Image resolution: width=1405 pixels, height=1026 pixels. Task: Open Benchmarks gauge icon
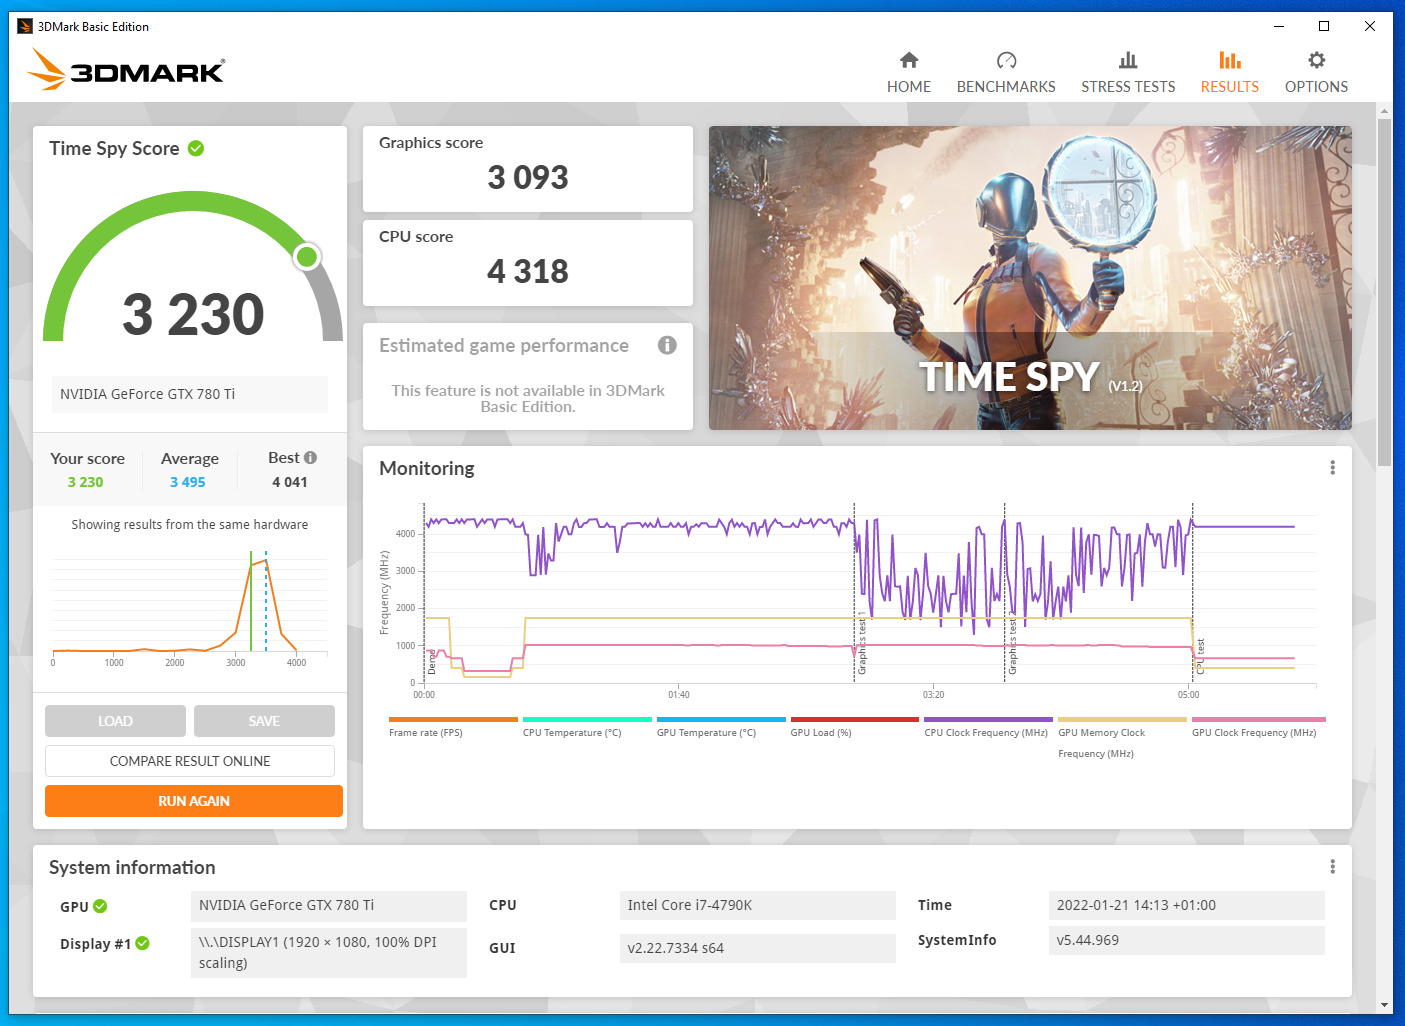[x=1006, y=60]
